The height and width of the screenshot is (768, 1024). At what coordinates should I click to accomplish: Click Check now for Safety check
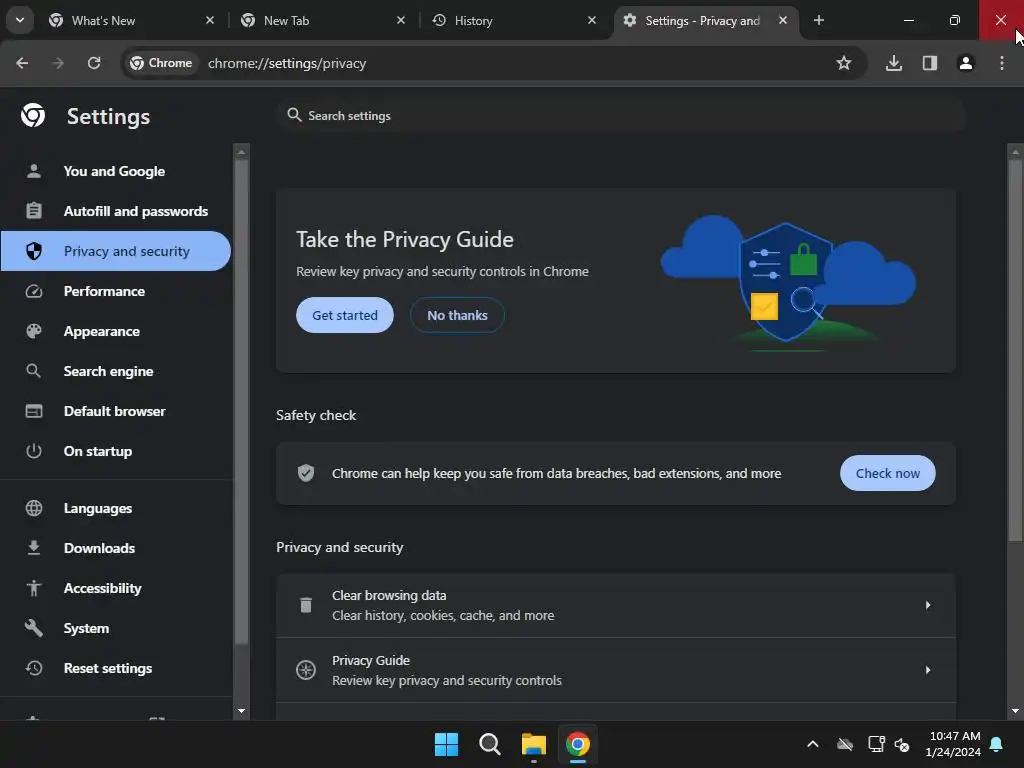coord(888,473)
